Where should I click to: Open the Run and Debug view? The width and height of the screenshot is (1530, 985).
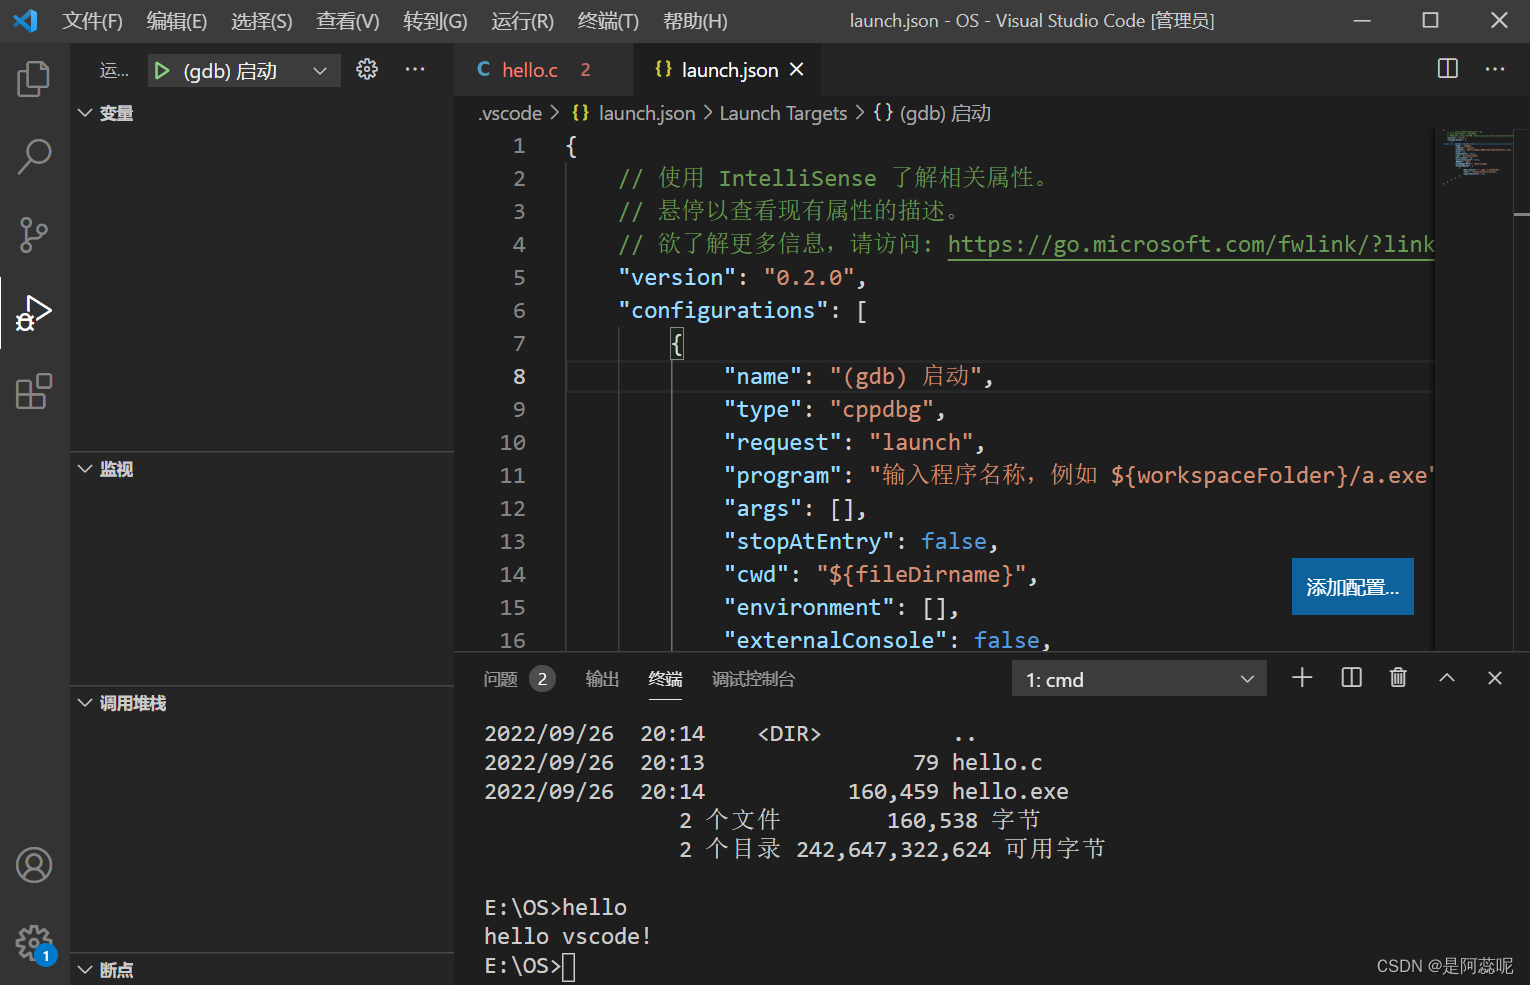(x=34, y=313)
